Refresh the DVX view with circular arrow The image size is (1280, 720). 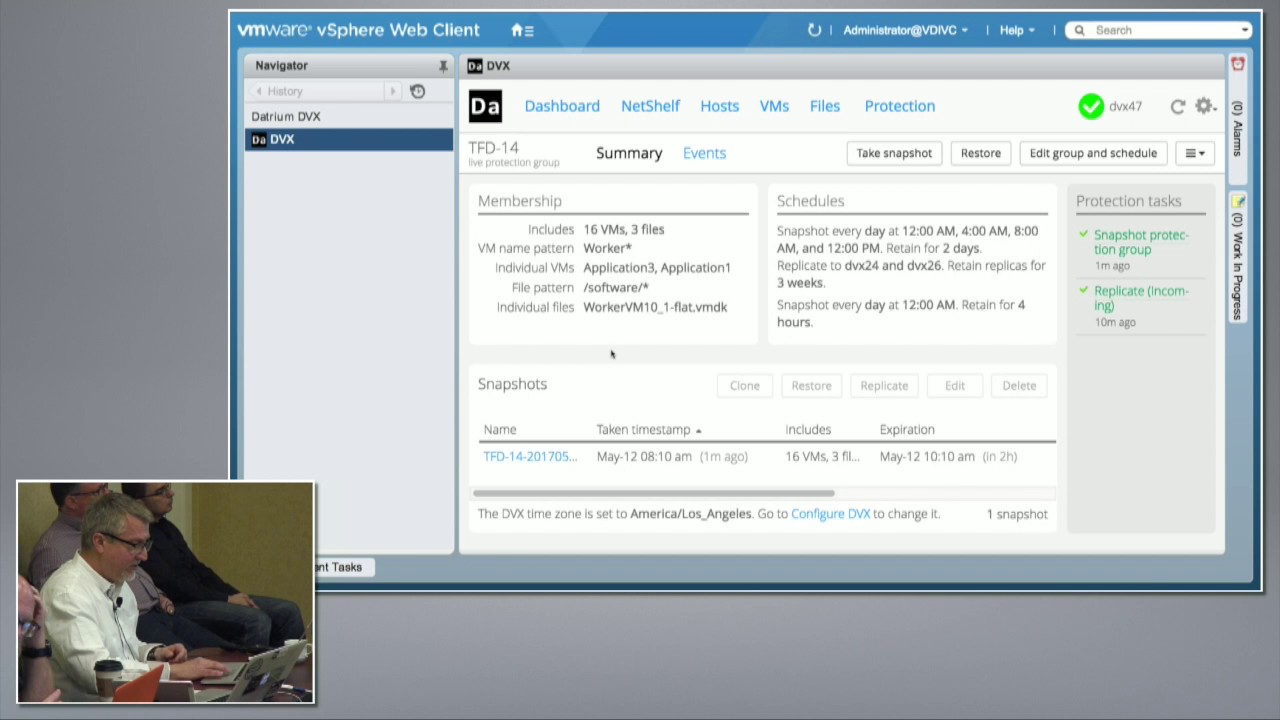[1178, 106]
